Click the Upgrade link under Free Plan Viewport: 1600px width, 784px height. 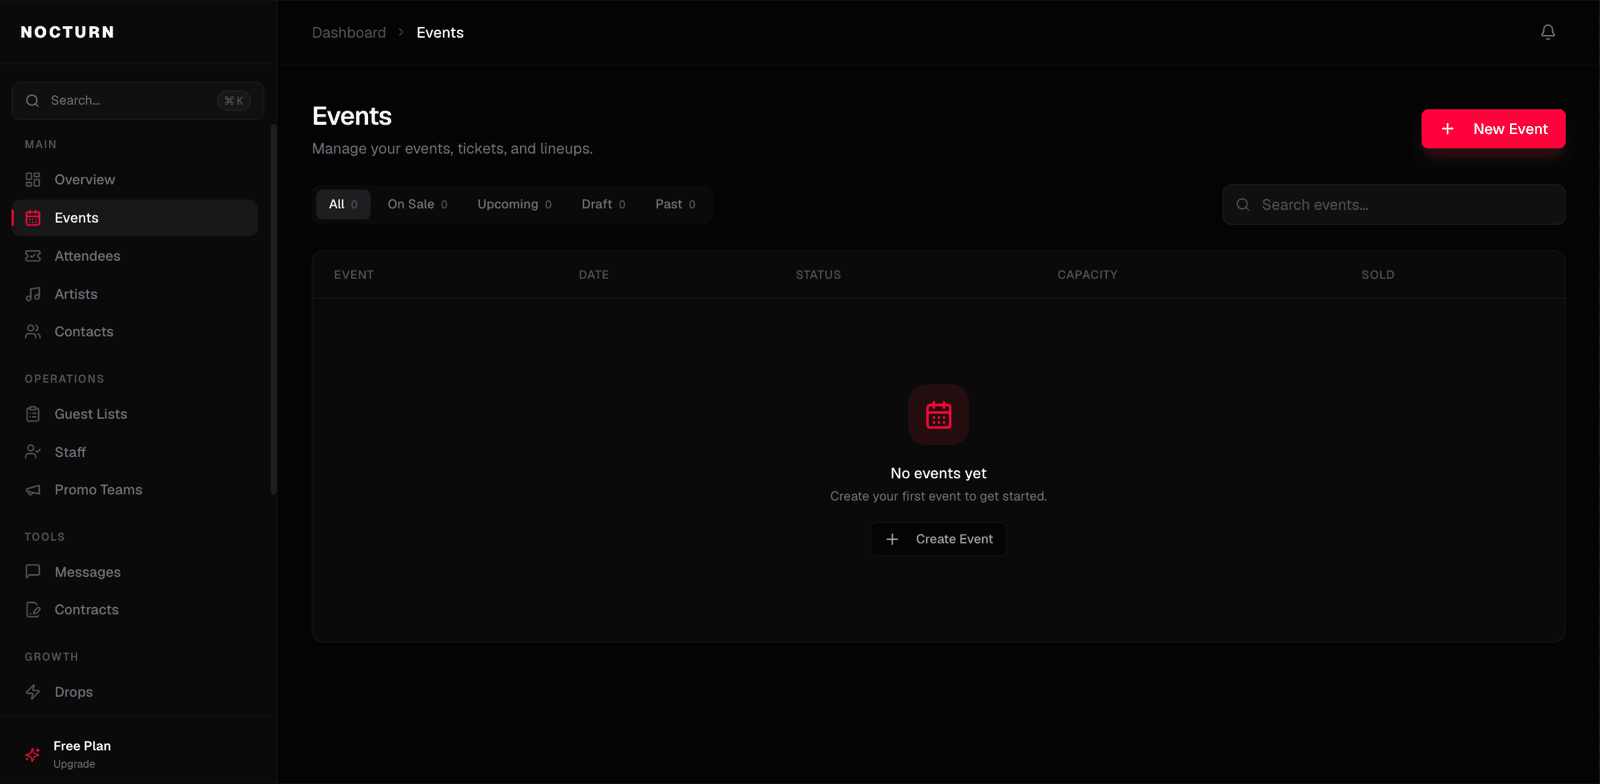coord(74,764)
